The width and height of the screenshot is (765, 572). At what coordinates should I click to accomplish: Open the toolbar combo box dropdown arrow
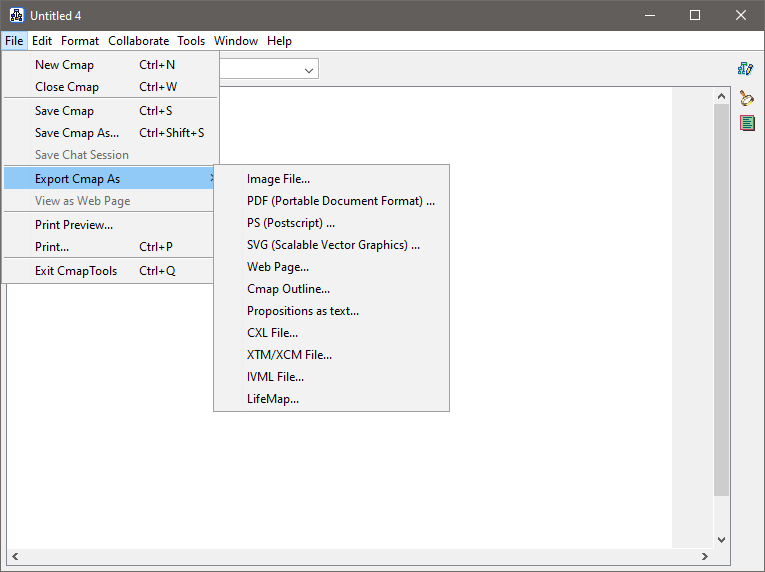309,70
